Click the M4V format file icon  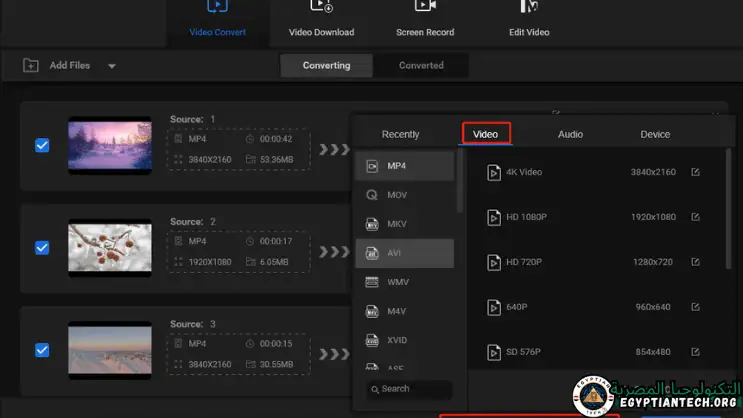point(372,311)
